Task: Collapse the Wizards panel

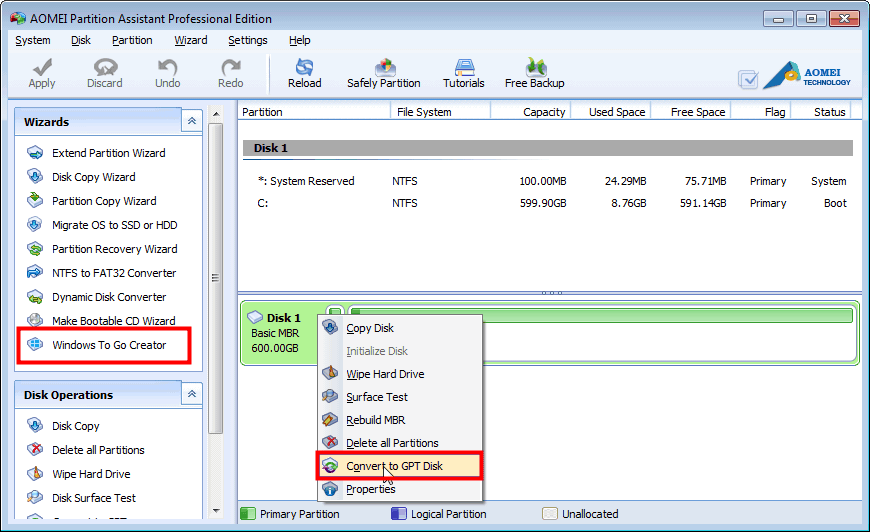Action: pyautogui.click(x=191, y=121)
